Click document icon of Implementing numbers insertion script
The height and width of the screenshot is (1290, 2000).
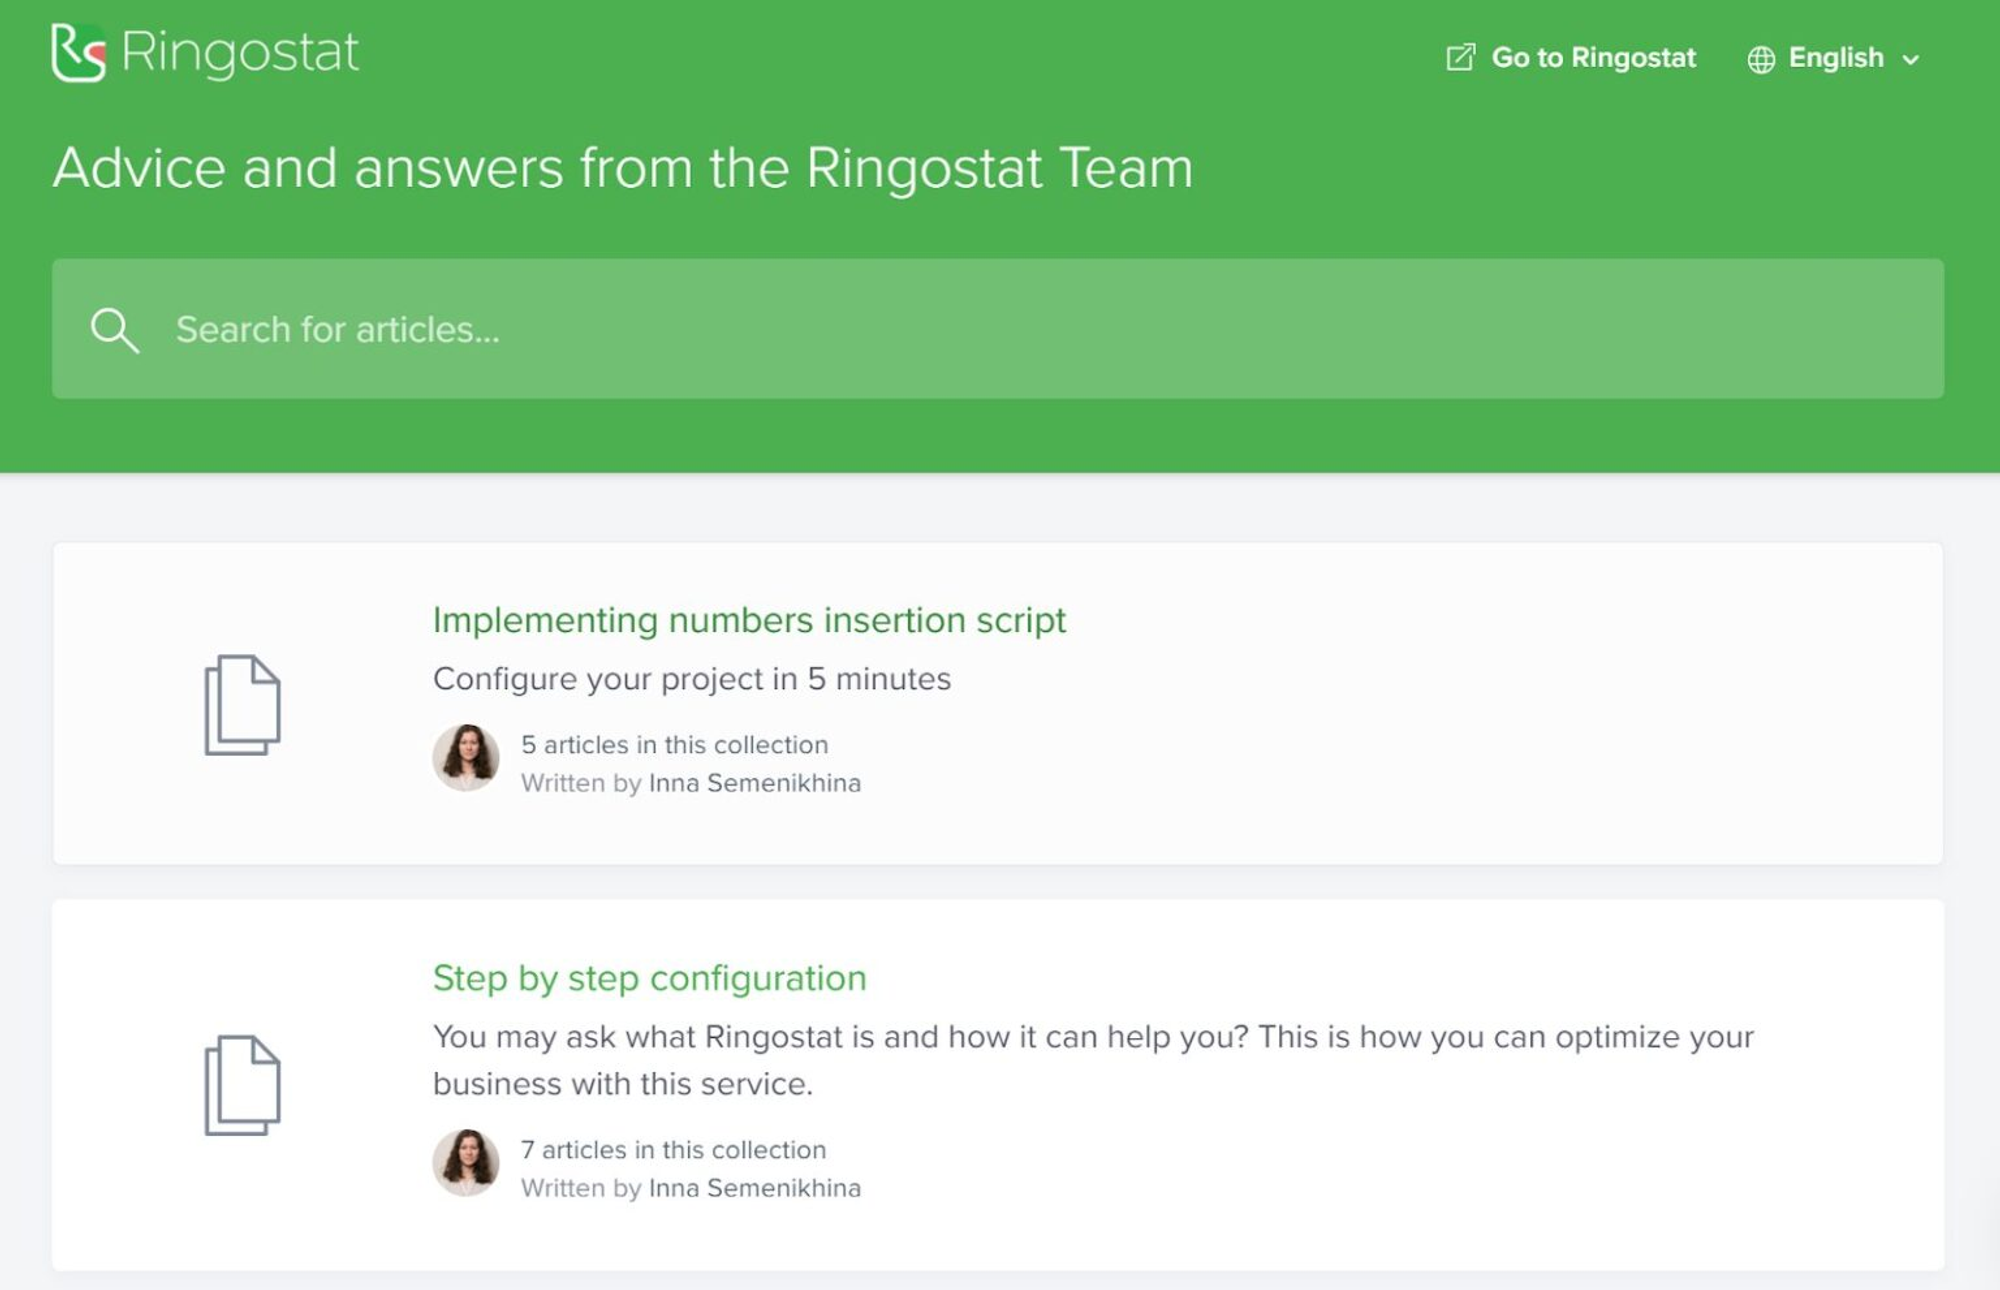(242, 704)
